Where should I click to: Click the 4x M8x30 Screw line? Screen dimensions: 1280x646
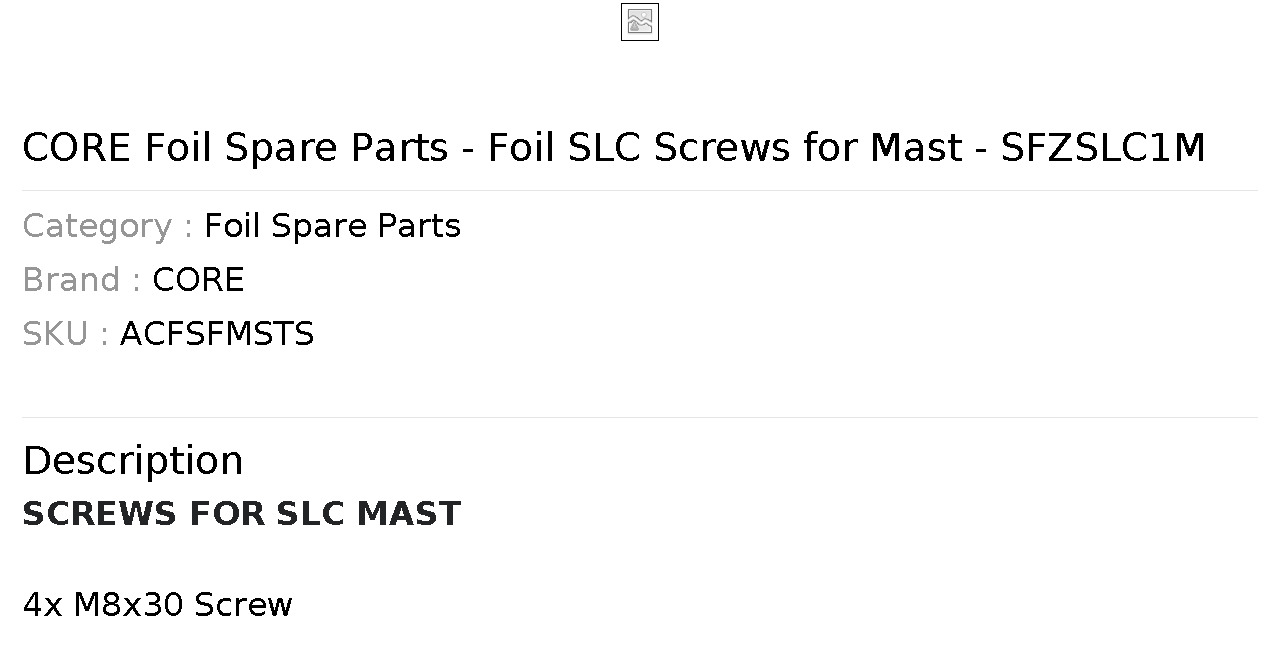click(x=157, y=605)
